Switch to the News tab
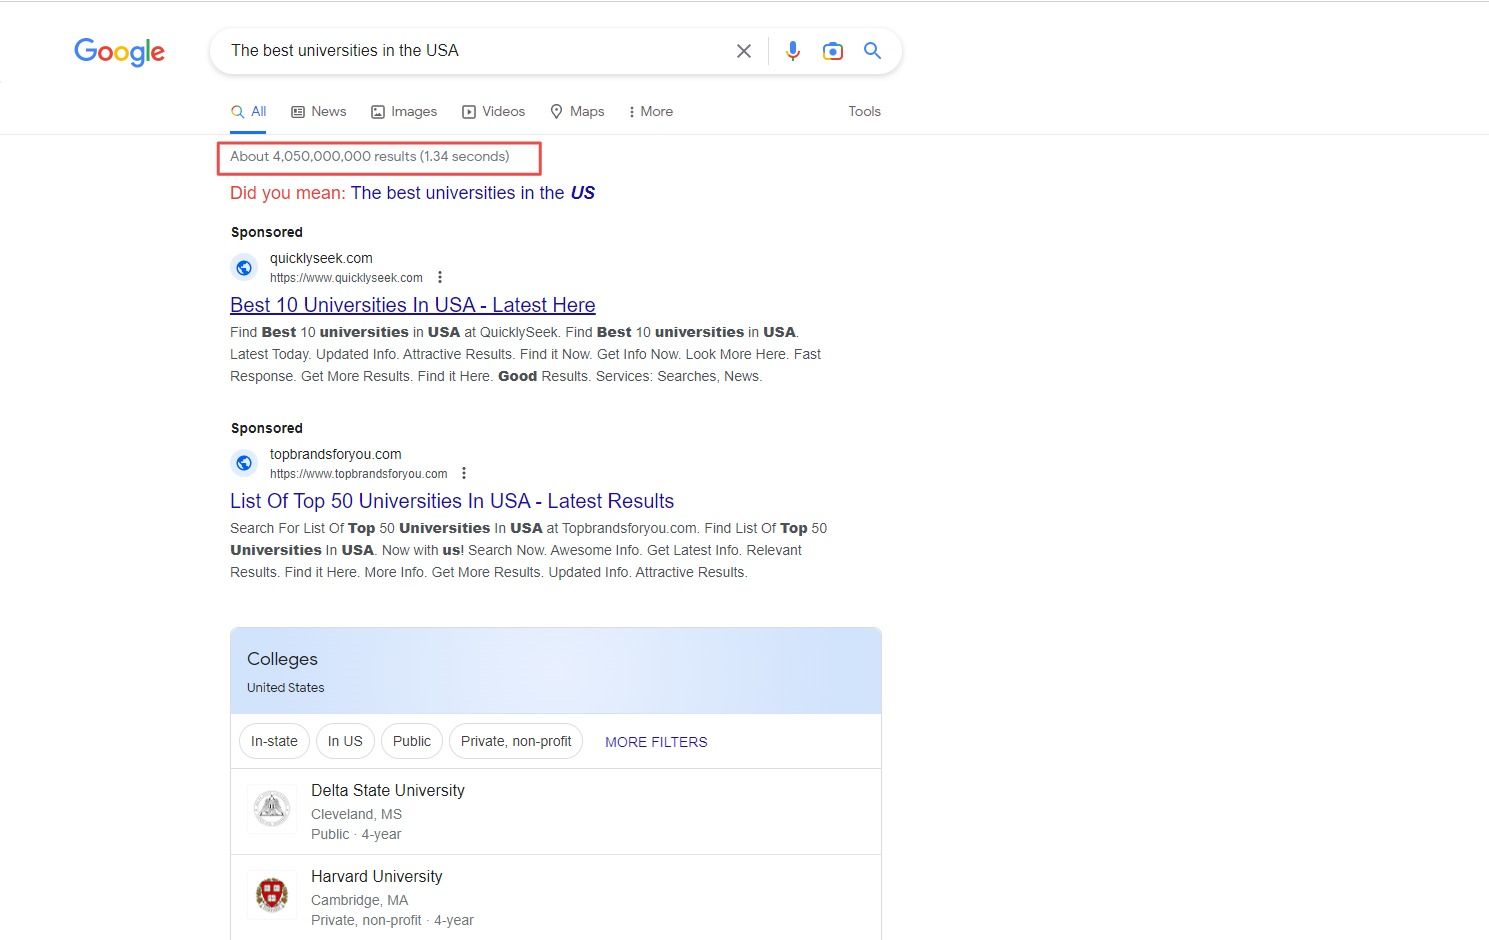1489x940 pixels. point(318,111)
